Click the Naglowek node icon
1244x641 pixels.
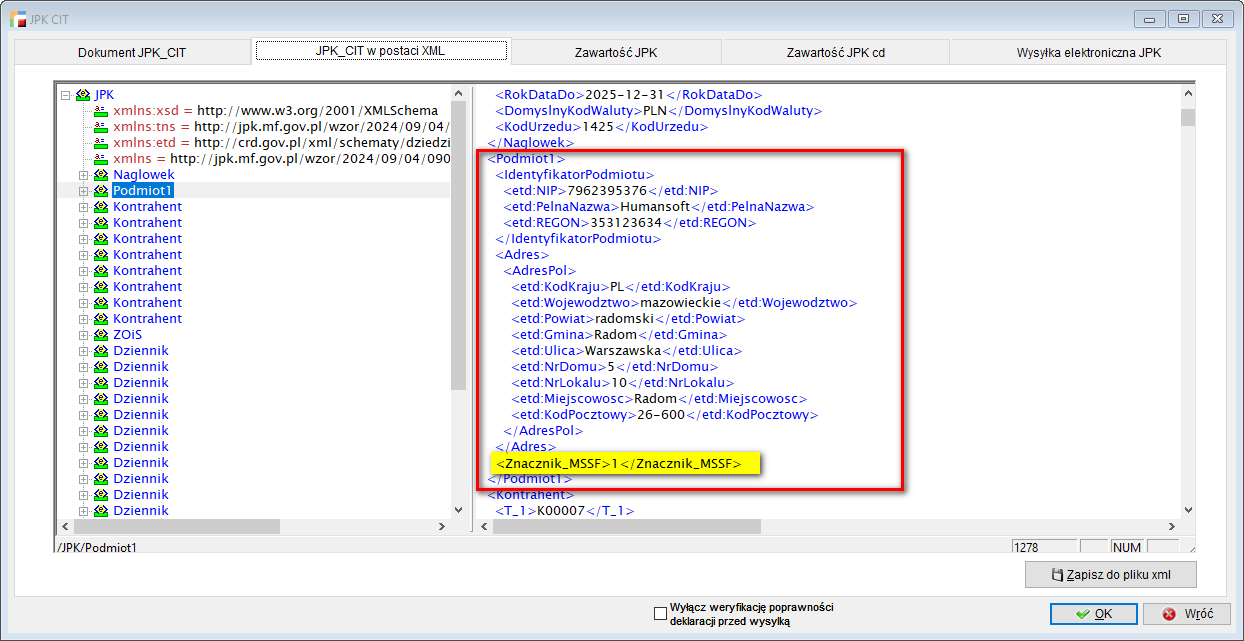[101, 175]
